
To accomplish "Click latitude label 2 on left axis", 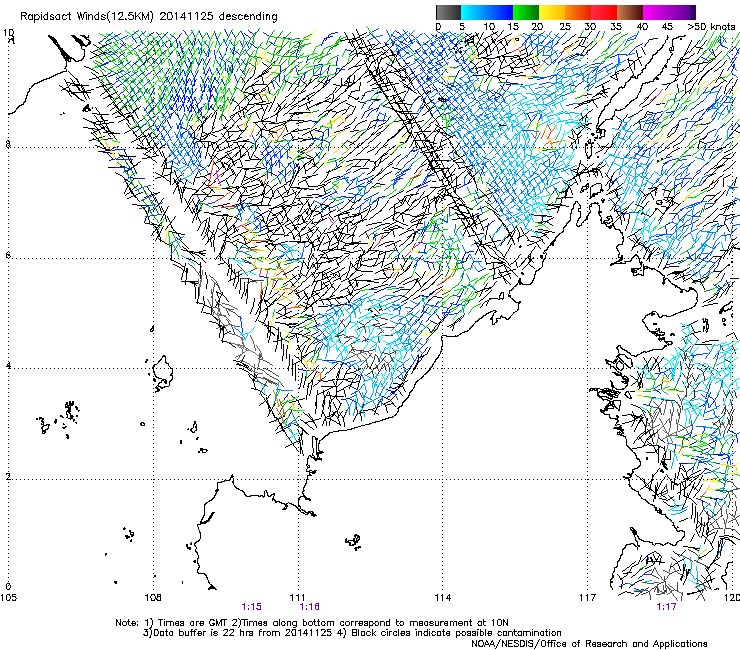I will click(x=8, y=477).
